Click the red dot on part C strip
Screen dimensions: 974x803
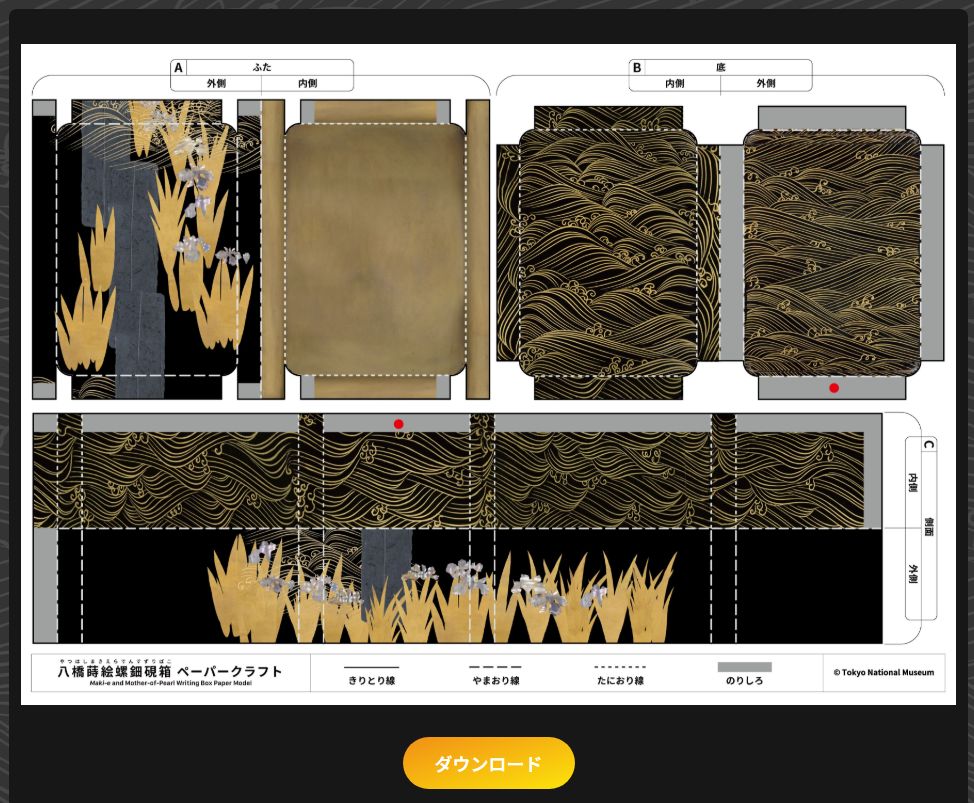click(399, 424)
